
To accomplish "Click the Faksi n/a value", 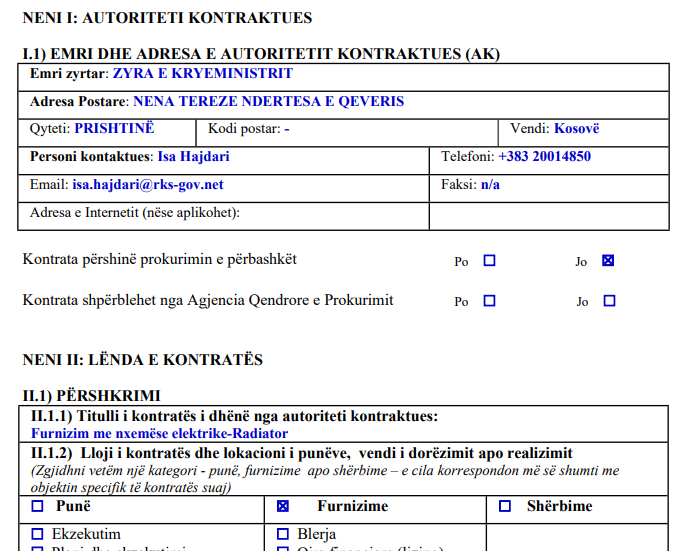I will tap(490, 185).
